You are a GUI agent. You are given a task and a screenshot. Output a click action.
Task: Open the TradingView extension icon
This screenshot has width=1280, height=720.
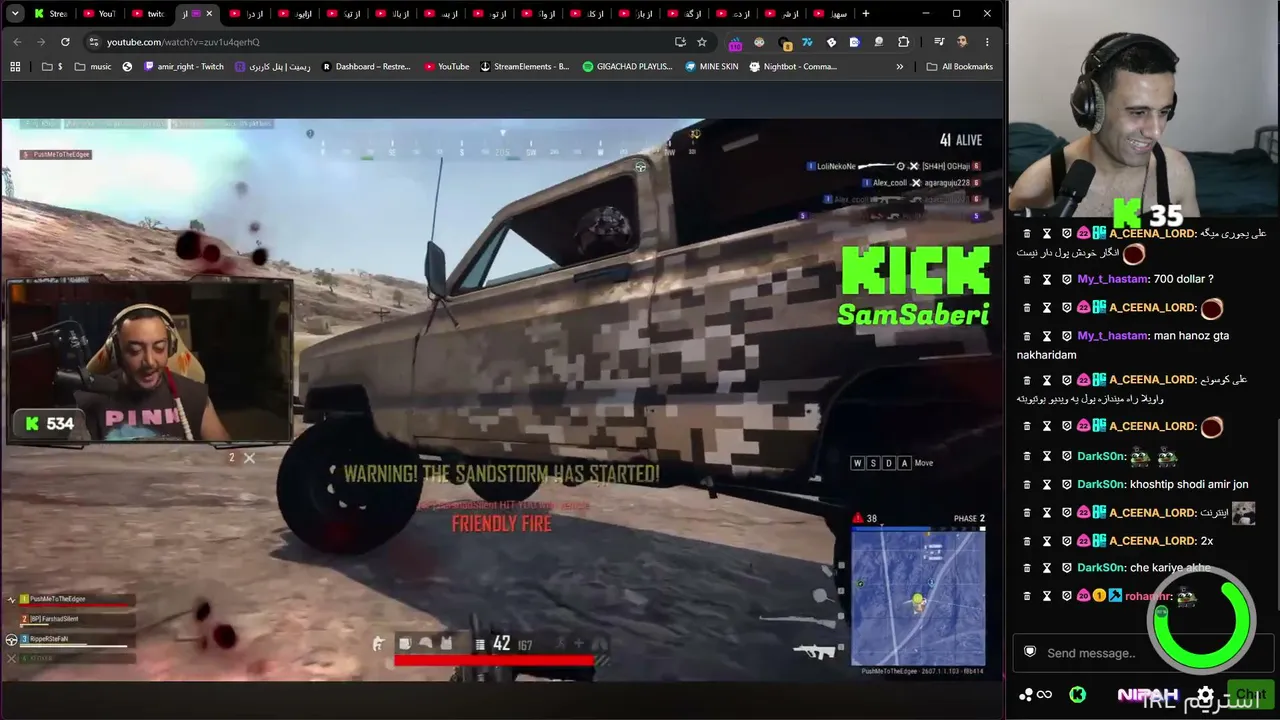[807, 42]
